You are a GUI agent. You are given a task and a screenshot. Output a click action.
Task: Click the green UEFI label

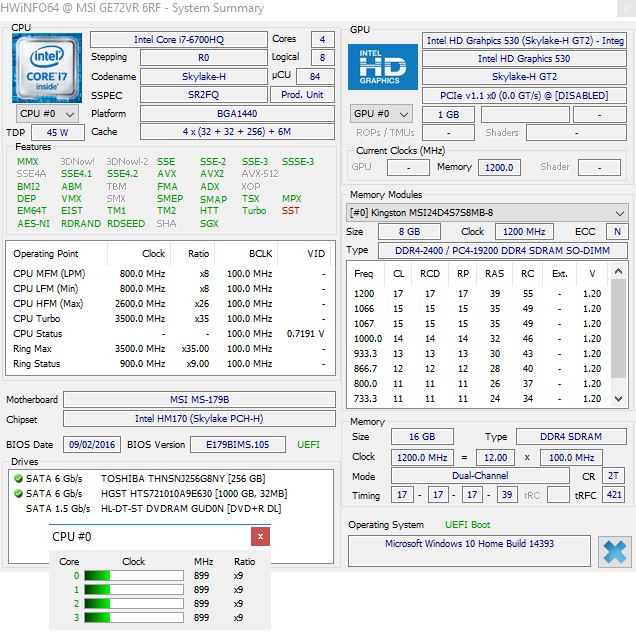[308, 445]
